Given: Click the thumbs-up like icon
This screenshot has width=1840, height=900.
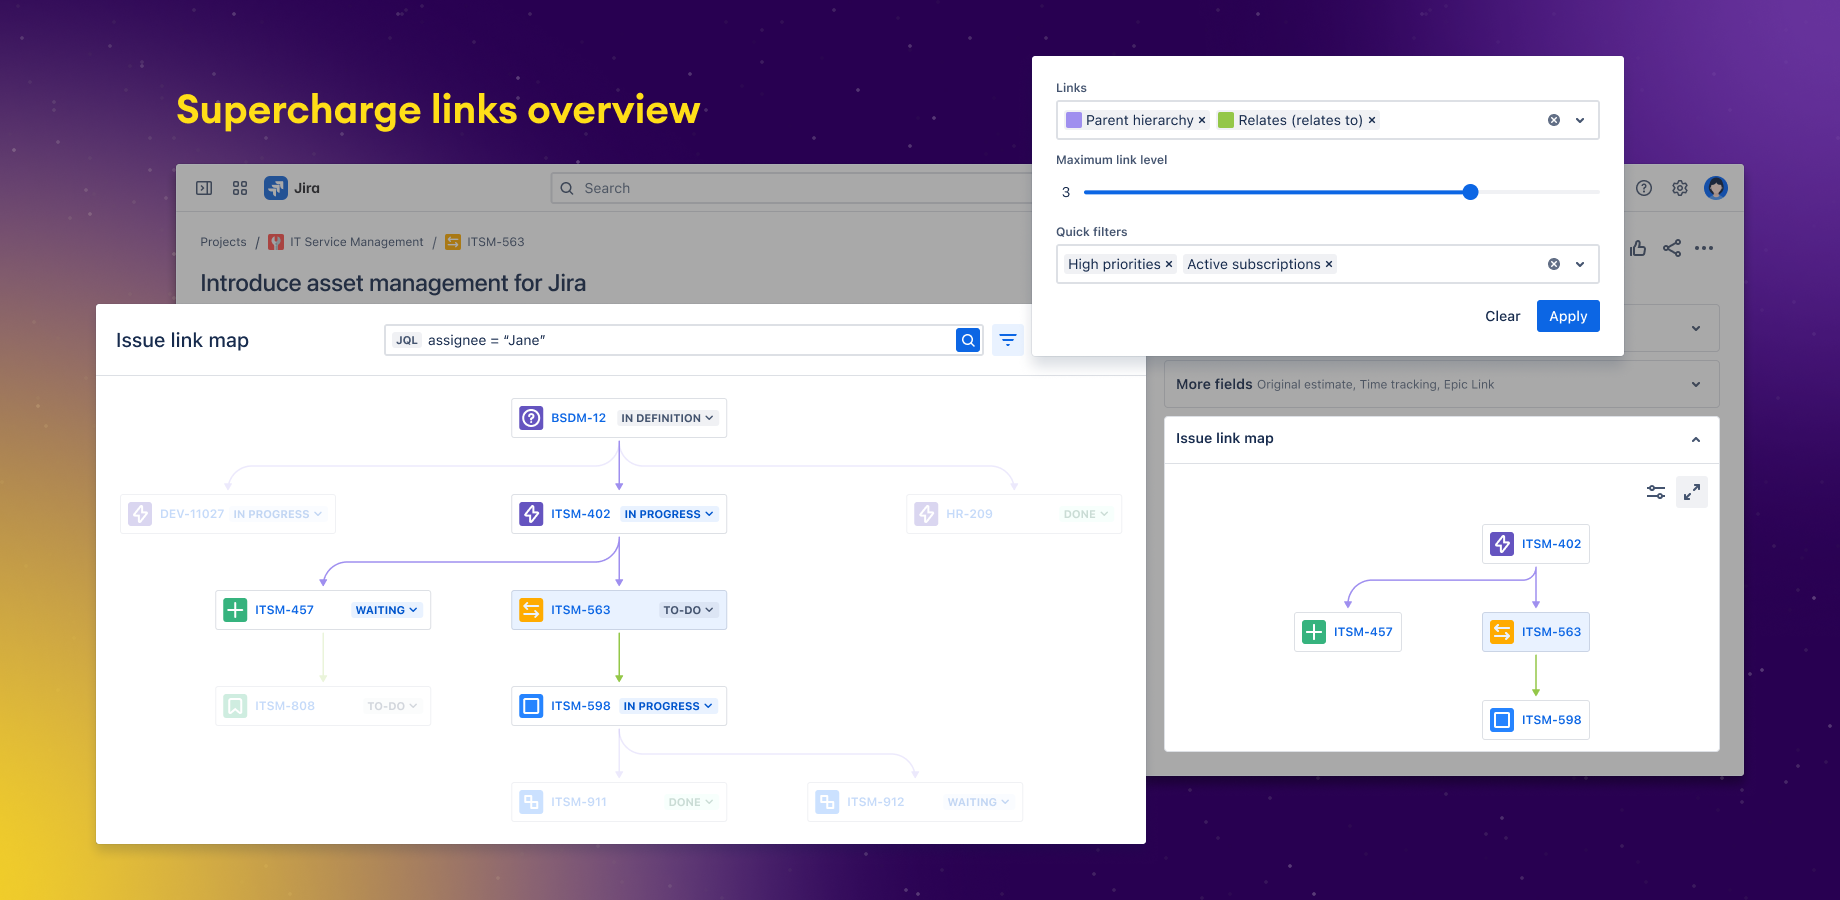Looking at the screenshot, I should pos(1638,248).
